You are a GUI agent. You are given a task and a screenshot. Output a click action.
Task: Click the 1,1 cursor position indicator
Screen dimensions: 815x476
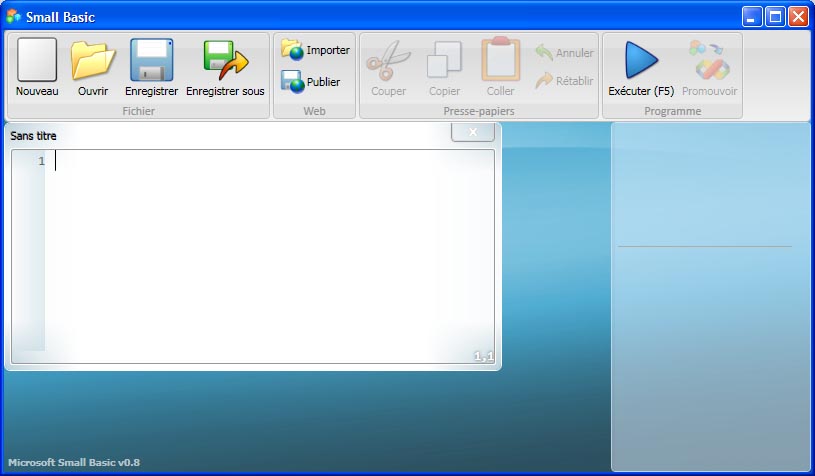483,356
